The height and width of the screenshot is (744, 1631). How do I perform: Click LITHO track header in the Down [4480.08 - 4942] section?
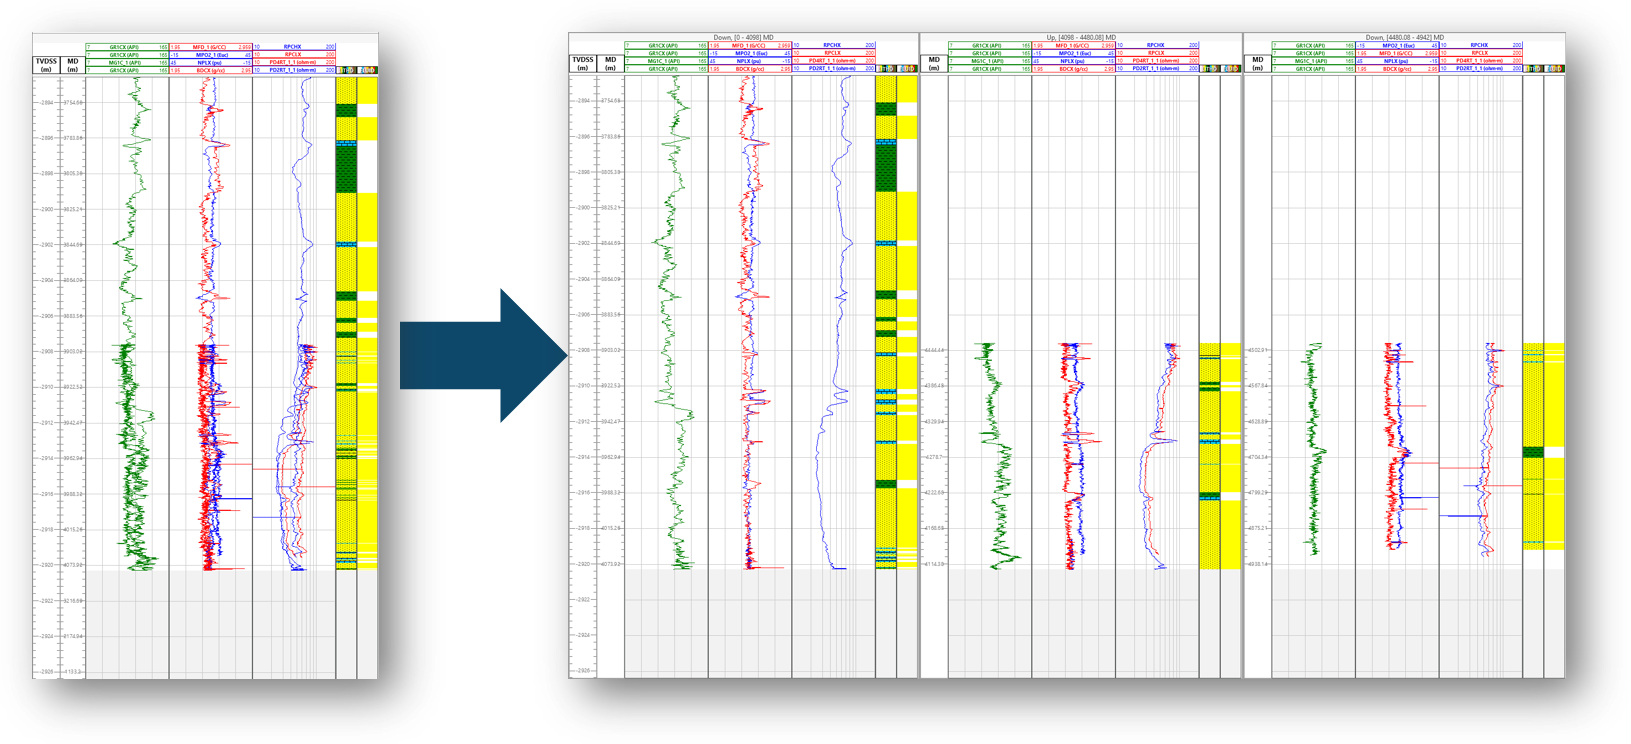coord(1533,69)
